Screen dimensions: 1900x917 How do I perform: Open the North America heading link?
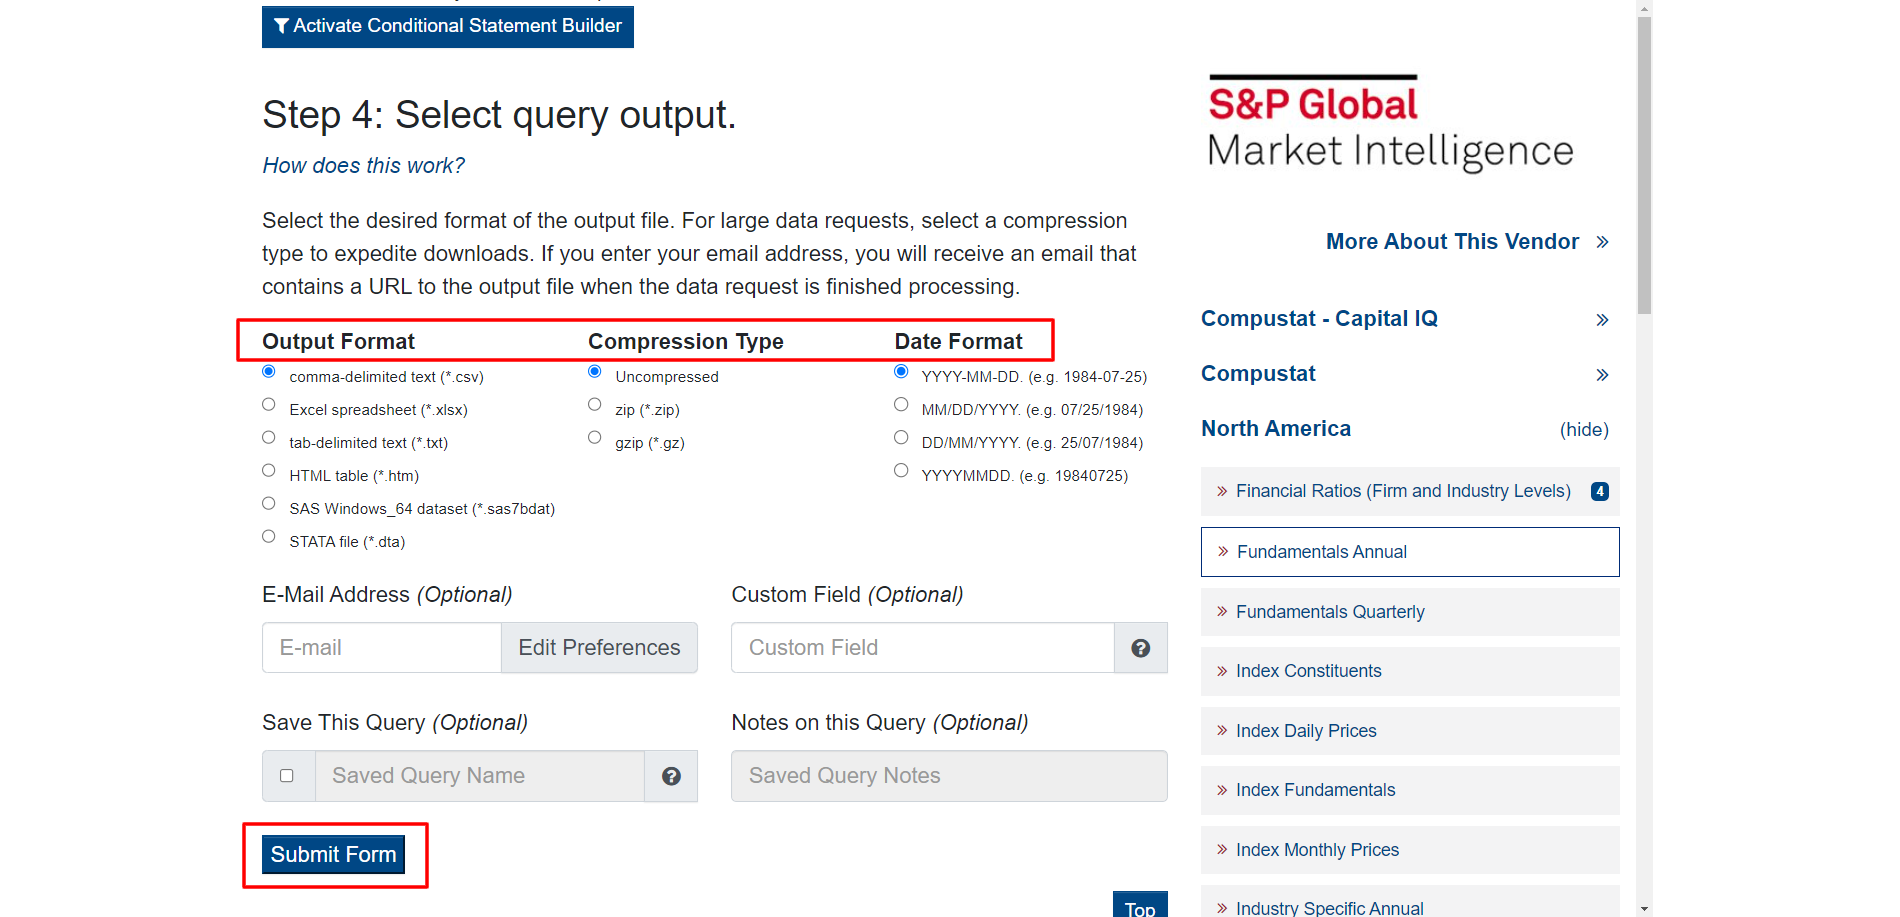(x=1276, y=429)
